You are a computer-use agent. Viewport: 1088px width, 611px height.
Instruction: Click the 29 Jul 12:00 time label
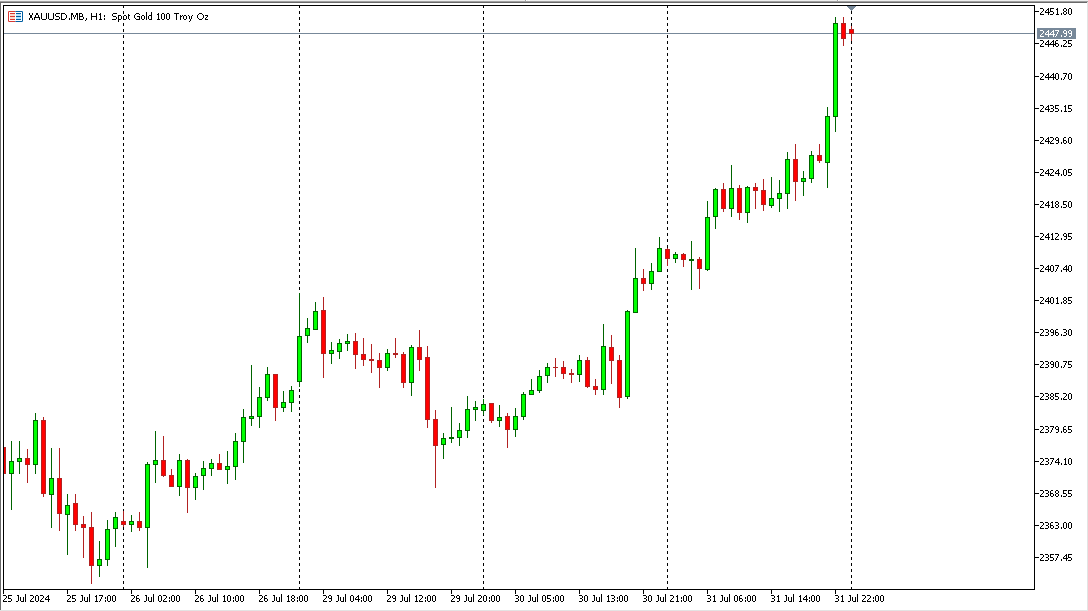(411, 599)
